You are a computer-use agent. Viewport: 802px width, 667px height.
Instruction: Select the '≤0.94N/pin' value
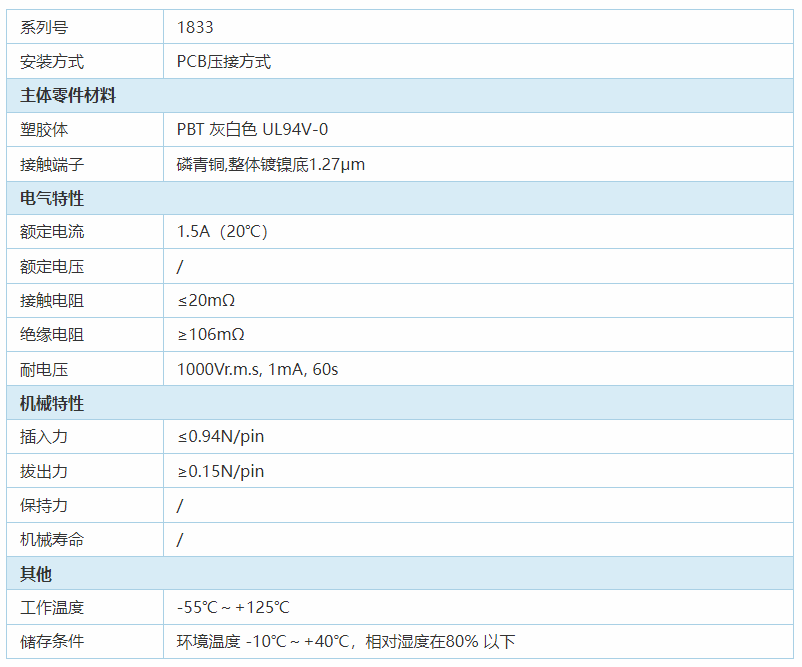click(220, 437)
